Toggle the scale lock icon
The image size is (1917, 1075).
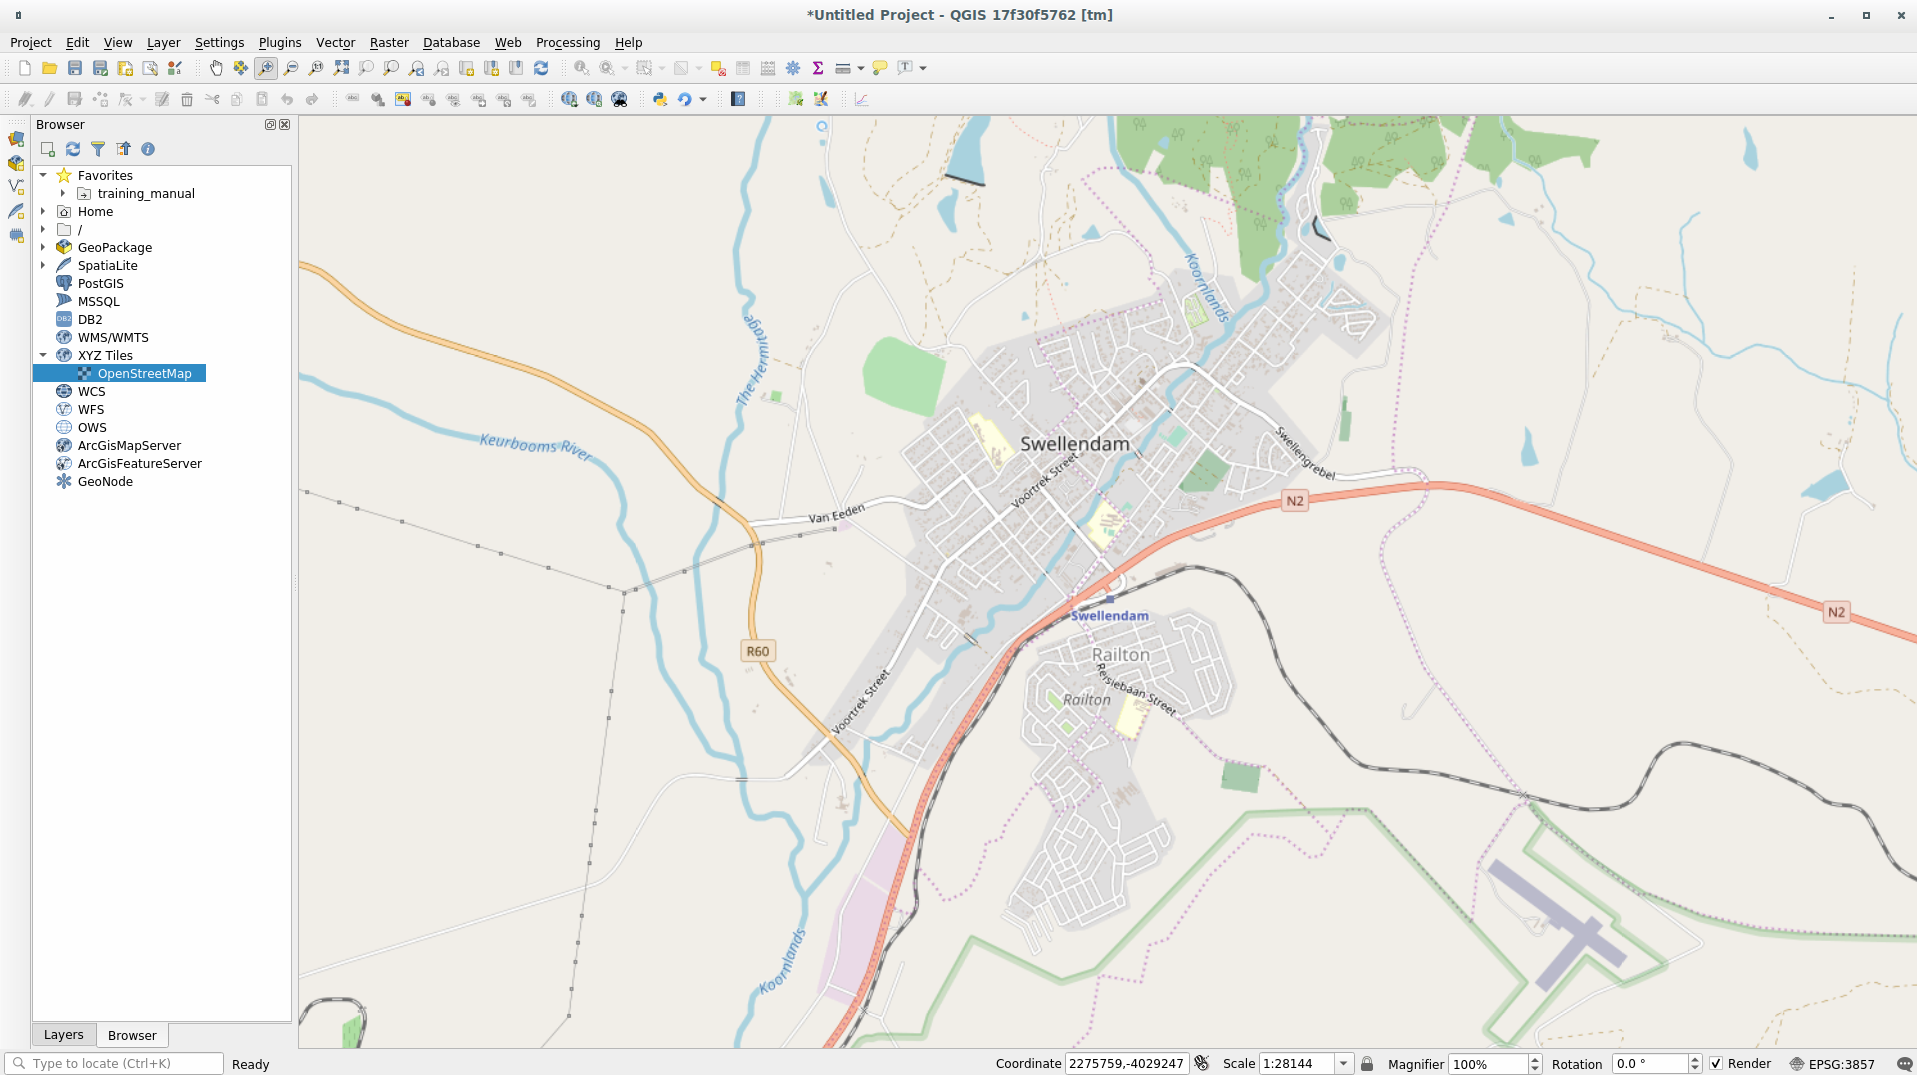1367,1064
